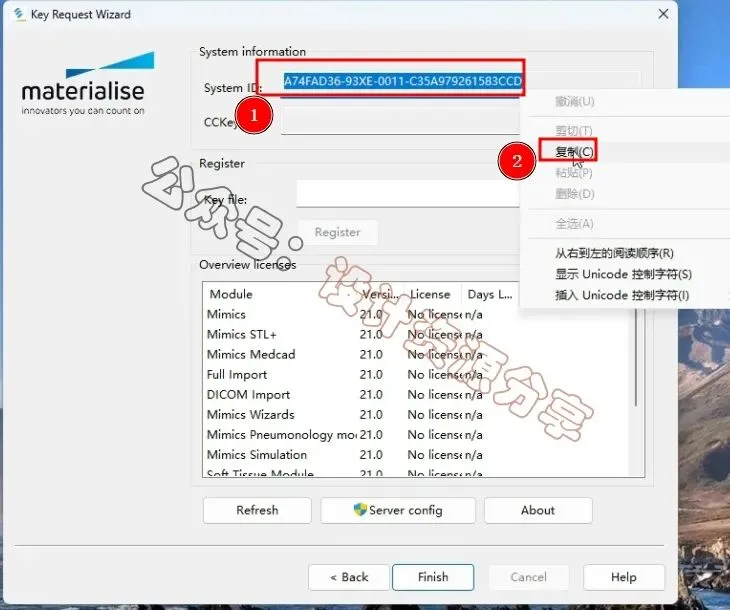Open Help for the wizard
Viewport: 730px width, 610px height.
(624, 577)
